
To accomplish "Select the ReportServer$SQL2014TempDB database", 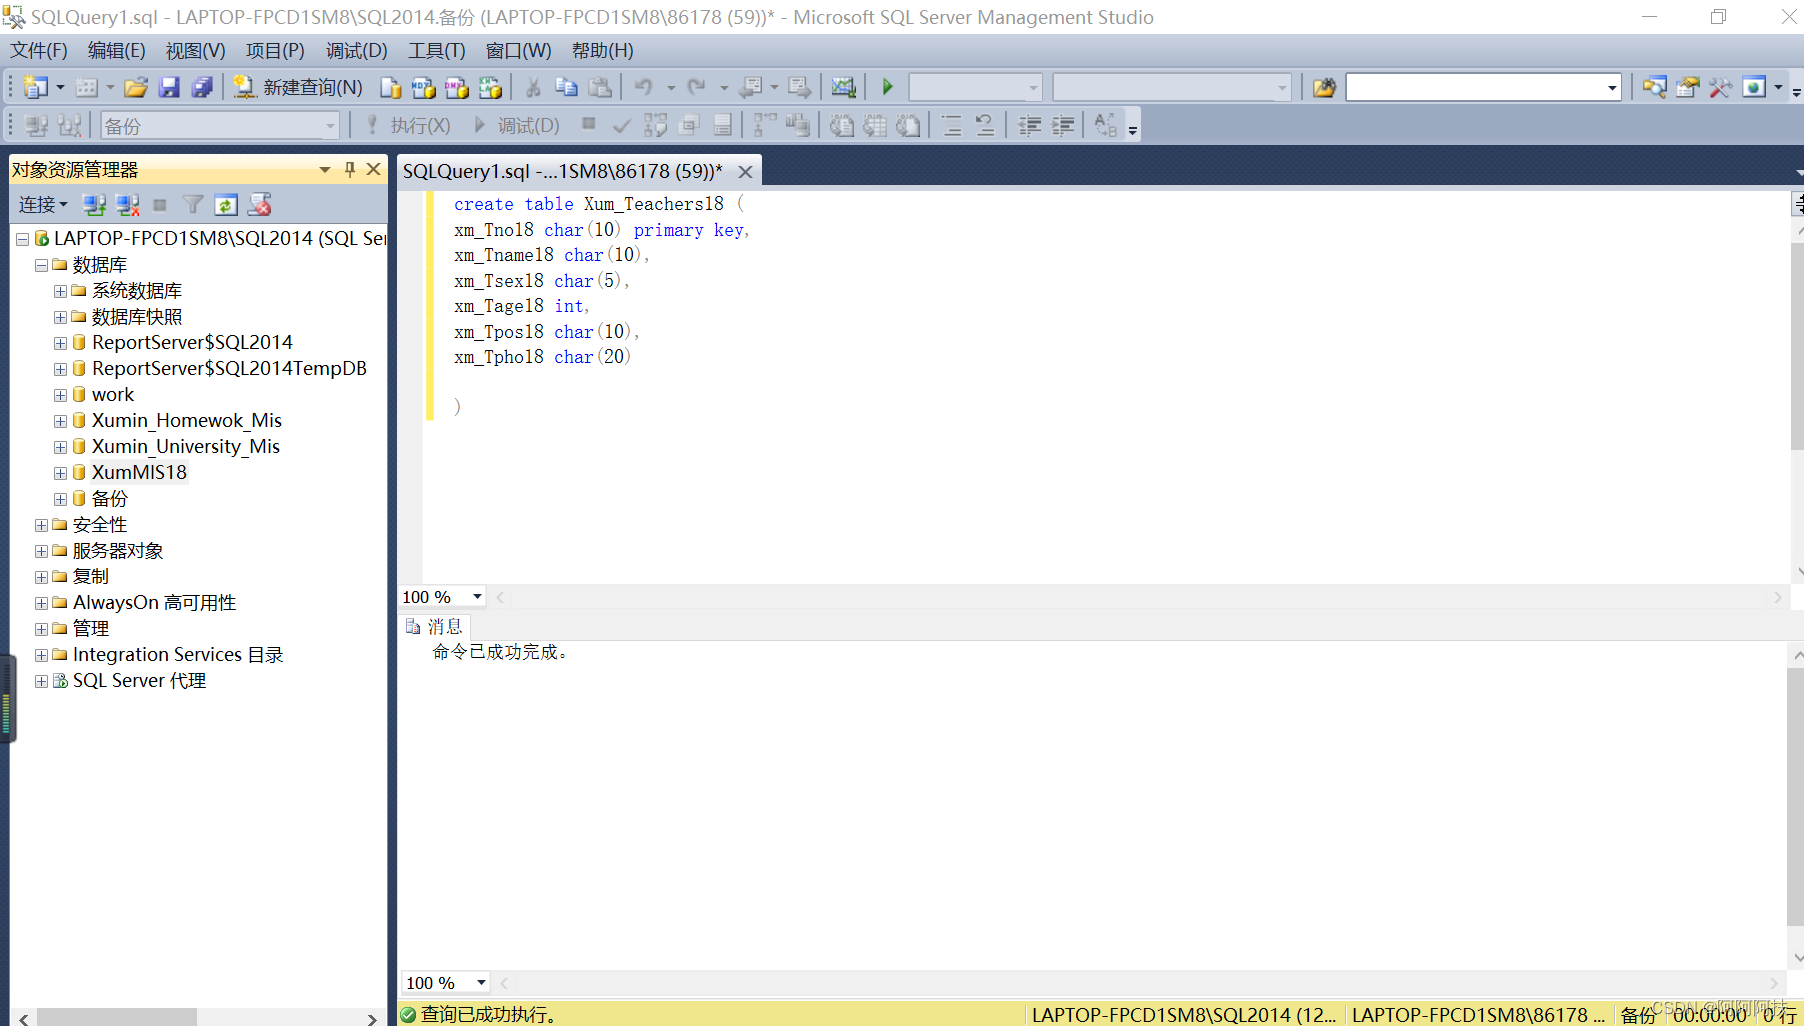I will click(229, 369).
